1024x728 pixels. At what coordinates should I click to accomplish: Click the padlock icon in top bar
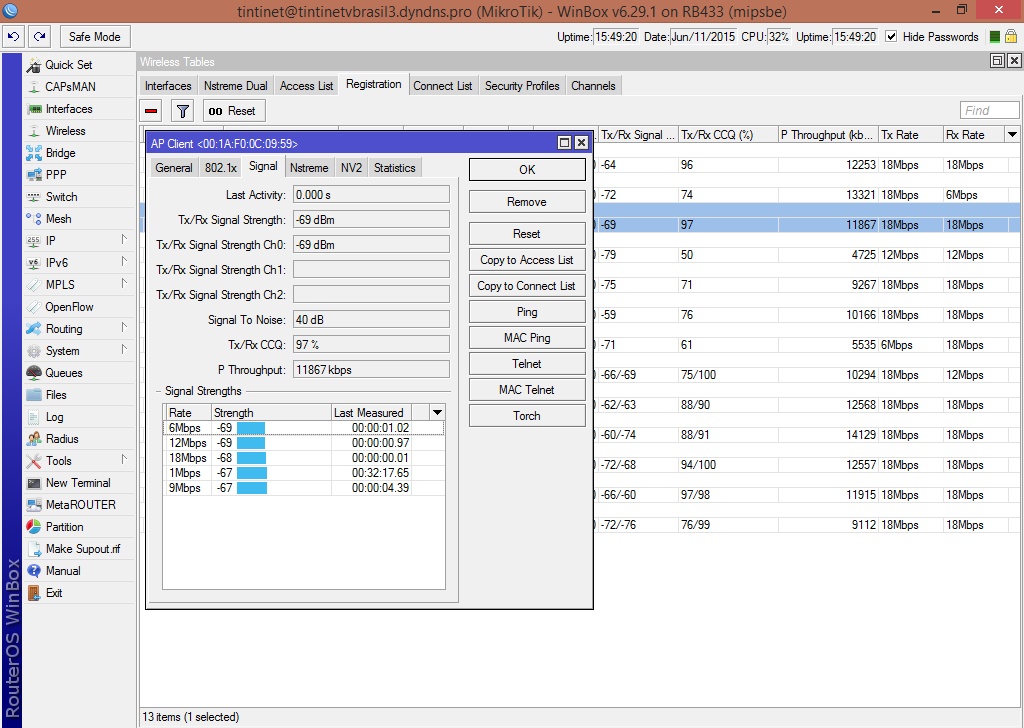tap(1011, 37)
